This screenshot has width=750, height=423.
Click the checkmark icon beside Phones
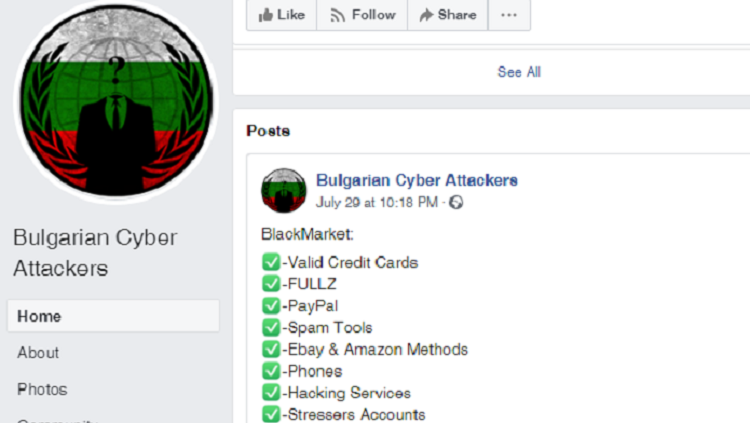click(271, 371)
